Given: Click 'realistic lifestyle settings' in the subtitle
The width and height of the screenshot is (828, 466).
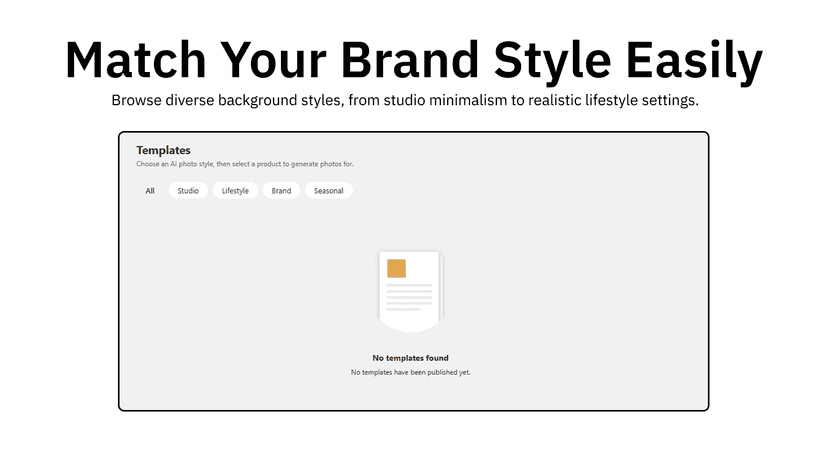Looking at the screenshot, I should (613, 100).
